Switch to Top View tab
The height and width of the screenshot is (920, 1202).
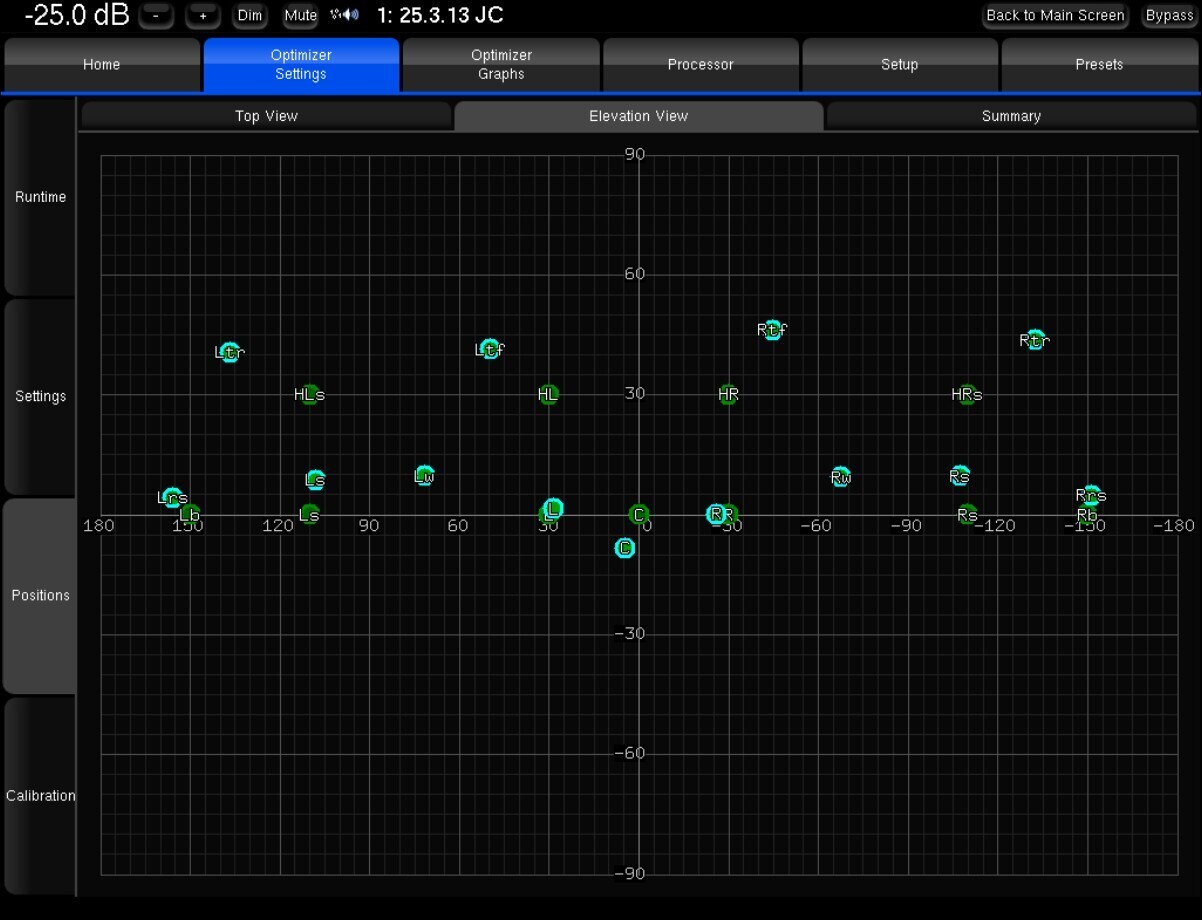tap(266, 116)
